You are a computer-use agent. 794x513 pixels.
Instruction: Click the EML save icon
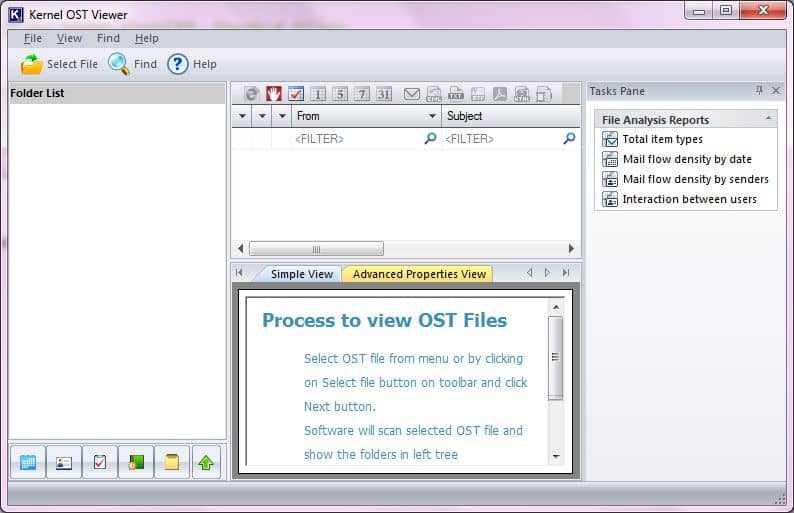tap(434, 94)
